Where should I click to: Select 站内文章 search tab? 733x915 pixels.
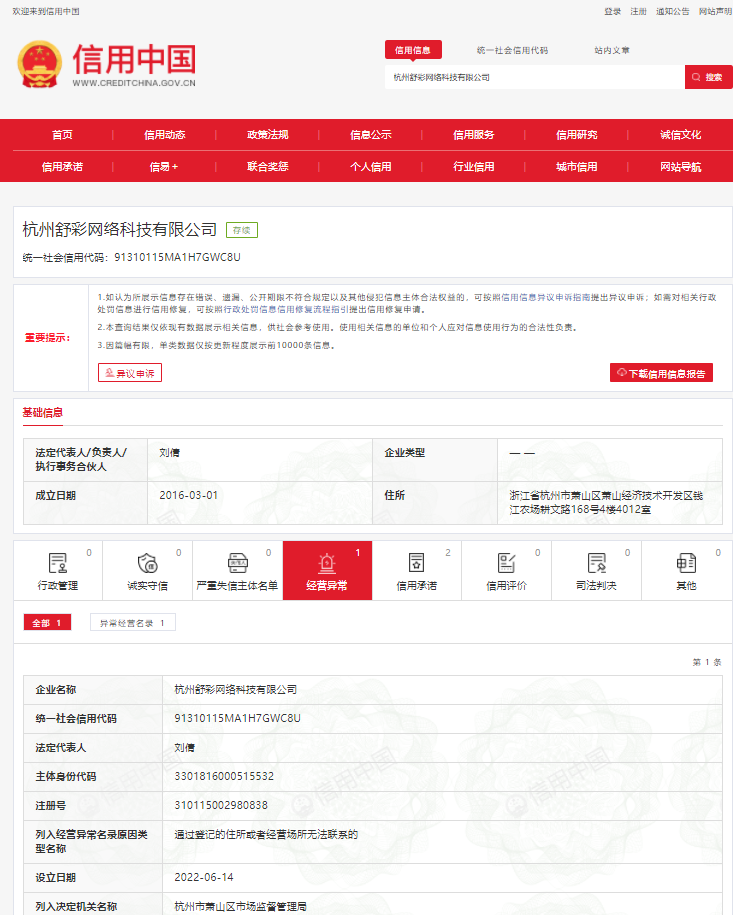click(612, 50)
